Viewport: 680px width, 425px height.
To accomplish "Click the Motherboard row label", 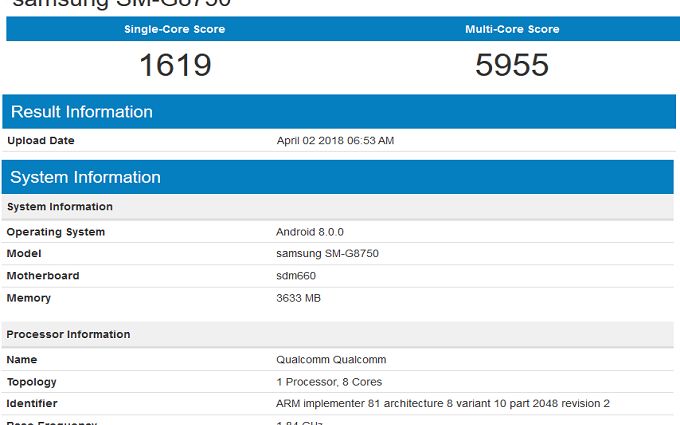I will (x=43, y=276).
